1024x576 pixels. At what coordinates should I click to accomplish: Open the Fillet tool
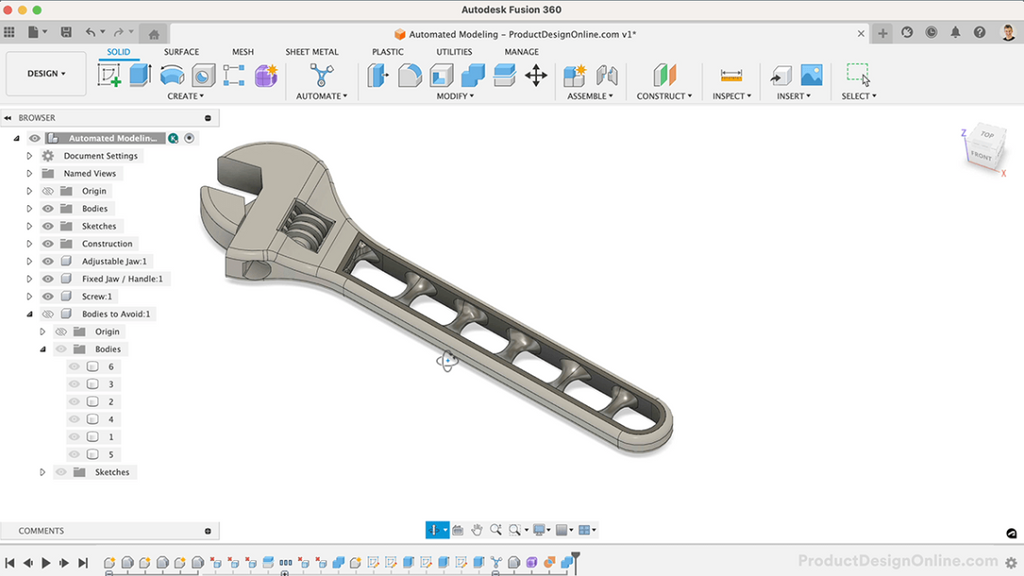(409, 76)
